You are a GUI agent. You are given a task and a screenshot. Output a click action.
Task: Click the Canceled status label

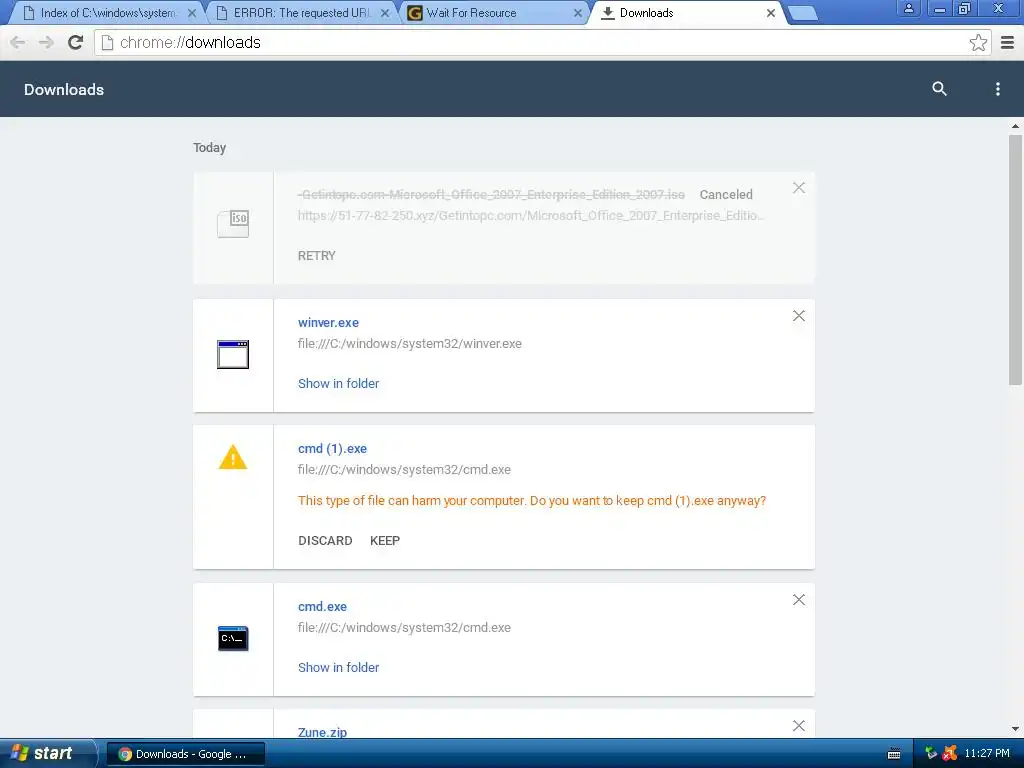(726, 195)
